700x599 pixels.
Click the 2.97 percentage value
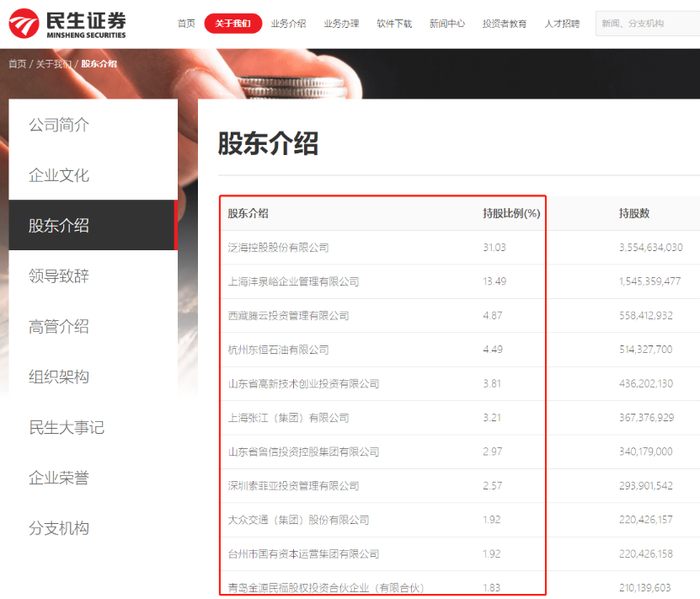[x=492, y=452]
